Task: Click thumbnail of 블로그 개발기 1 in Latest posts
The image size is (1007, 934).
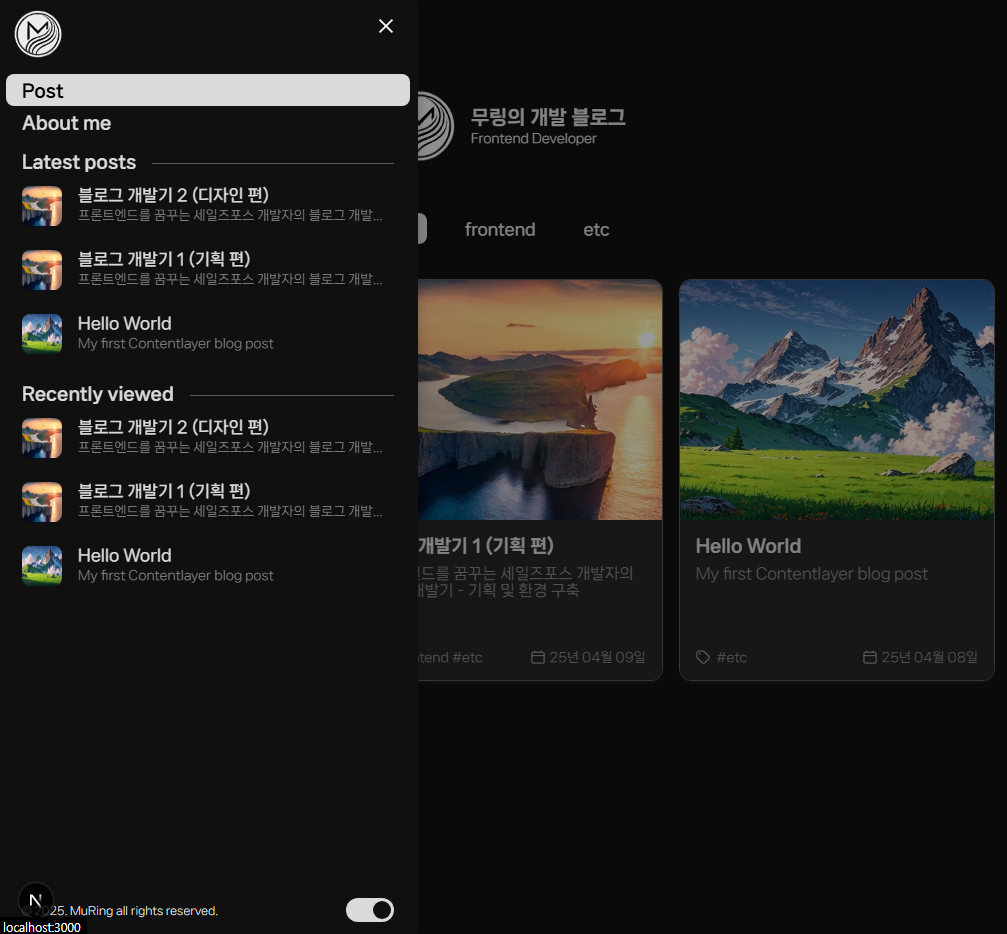Action: [x=42, y=270]
